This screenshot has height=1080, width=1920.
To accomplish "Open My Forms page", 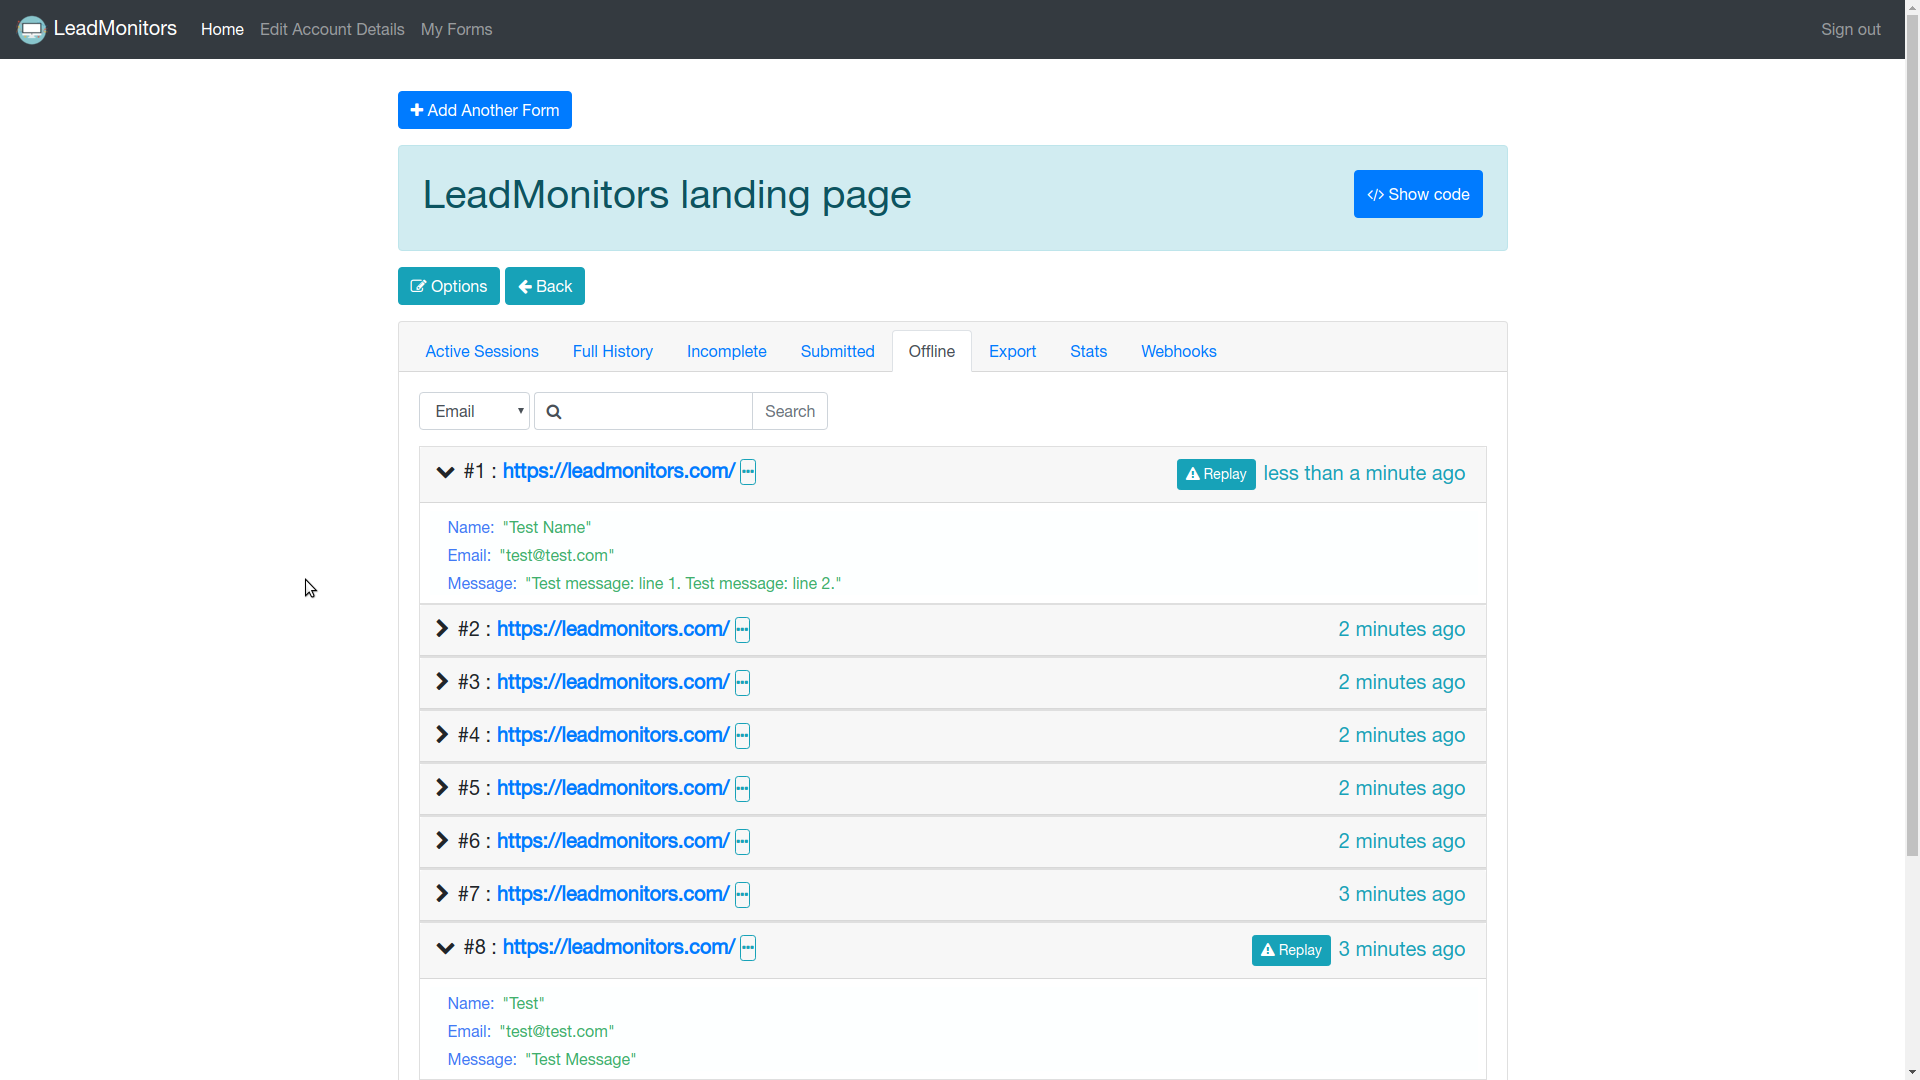I will click(457, 30).
